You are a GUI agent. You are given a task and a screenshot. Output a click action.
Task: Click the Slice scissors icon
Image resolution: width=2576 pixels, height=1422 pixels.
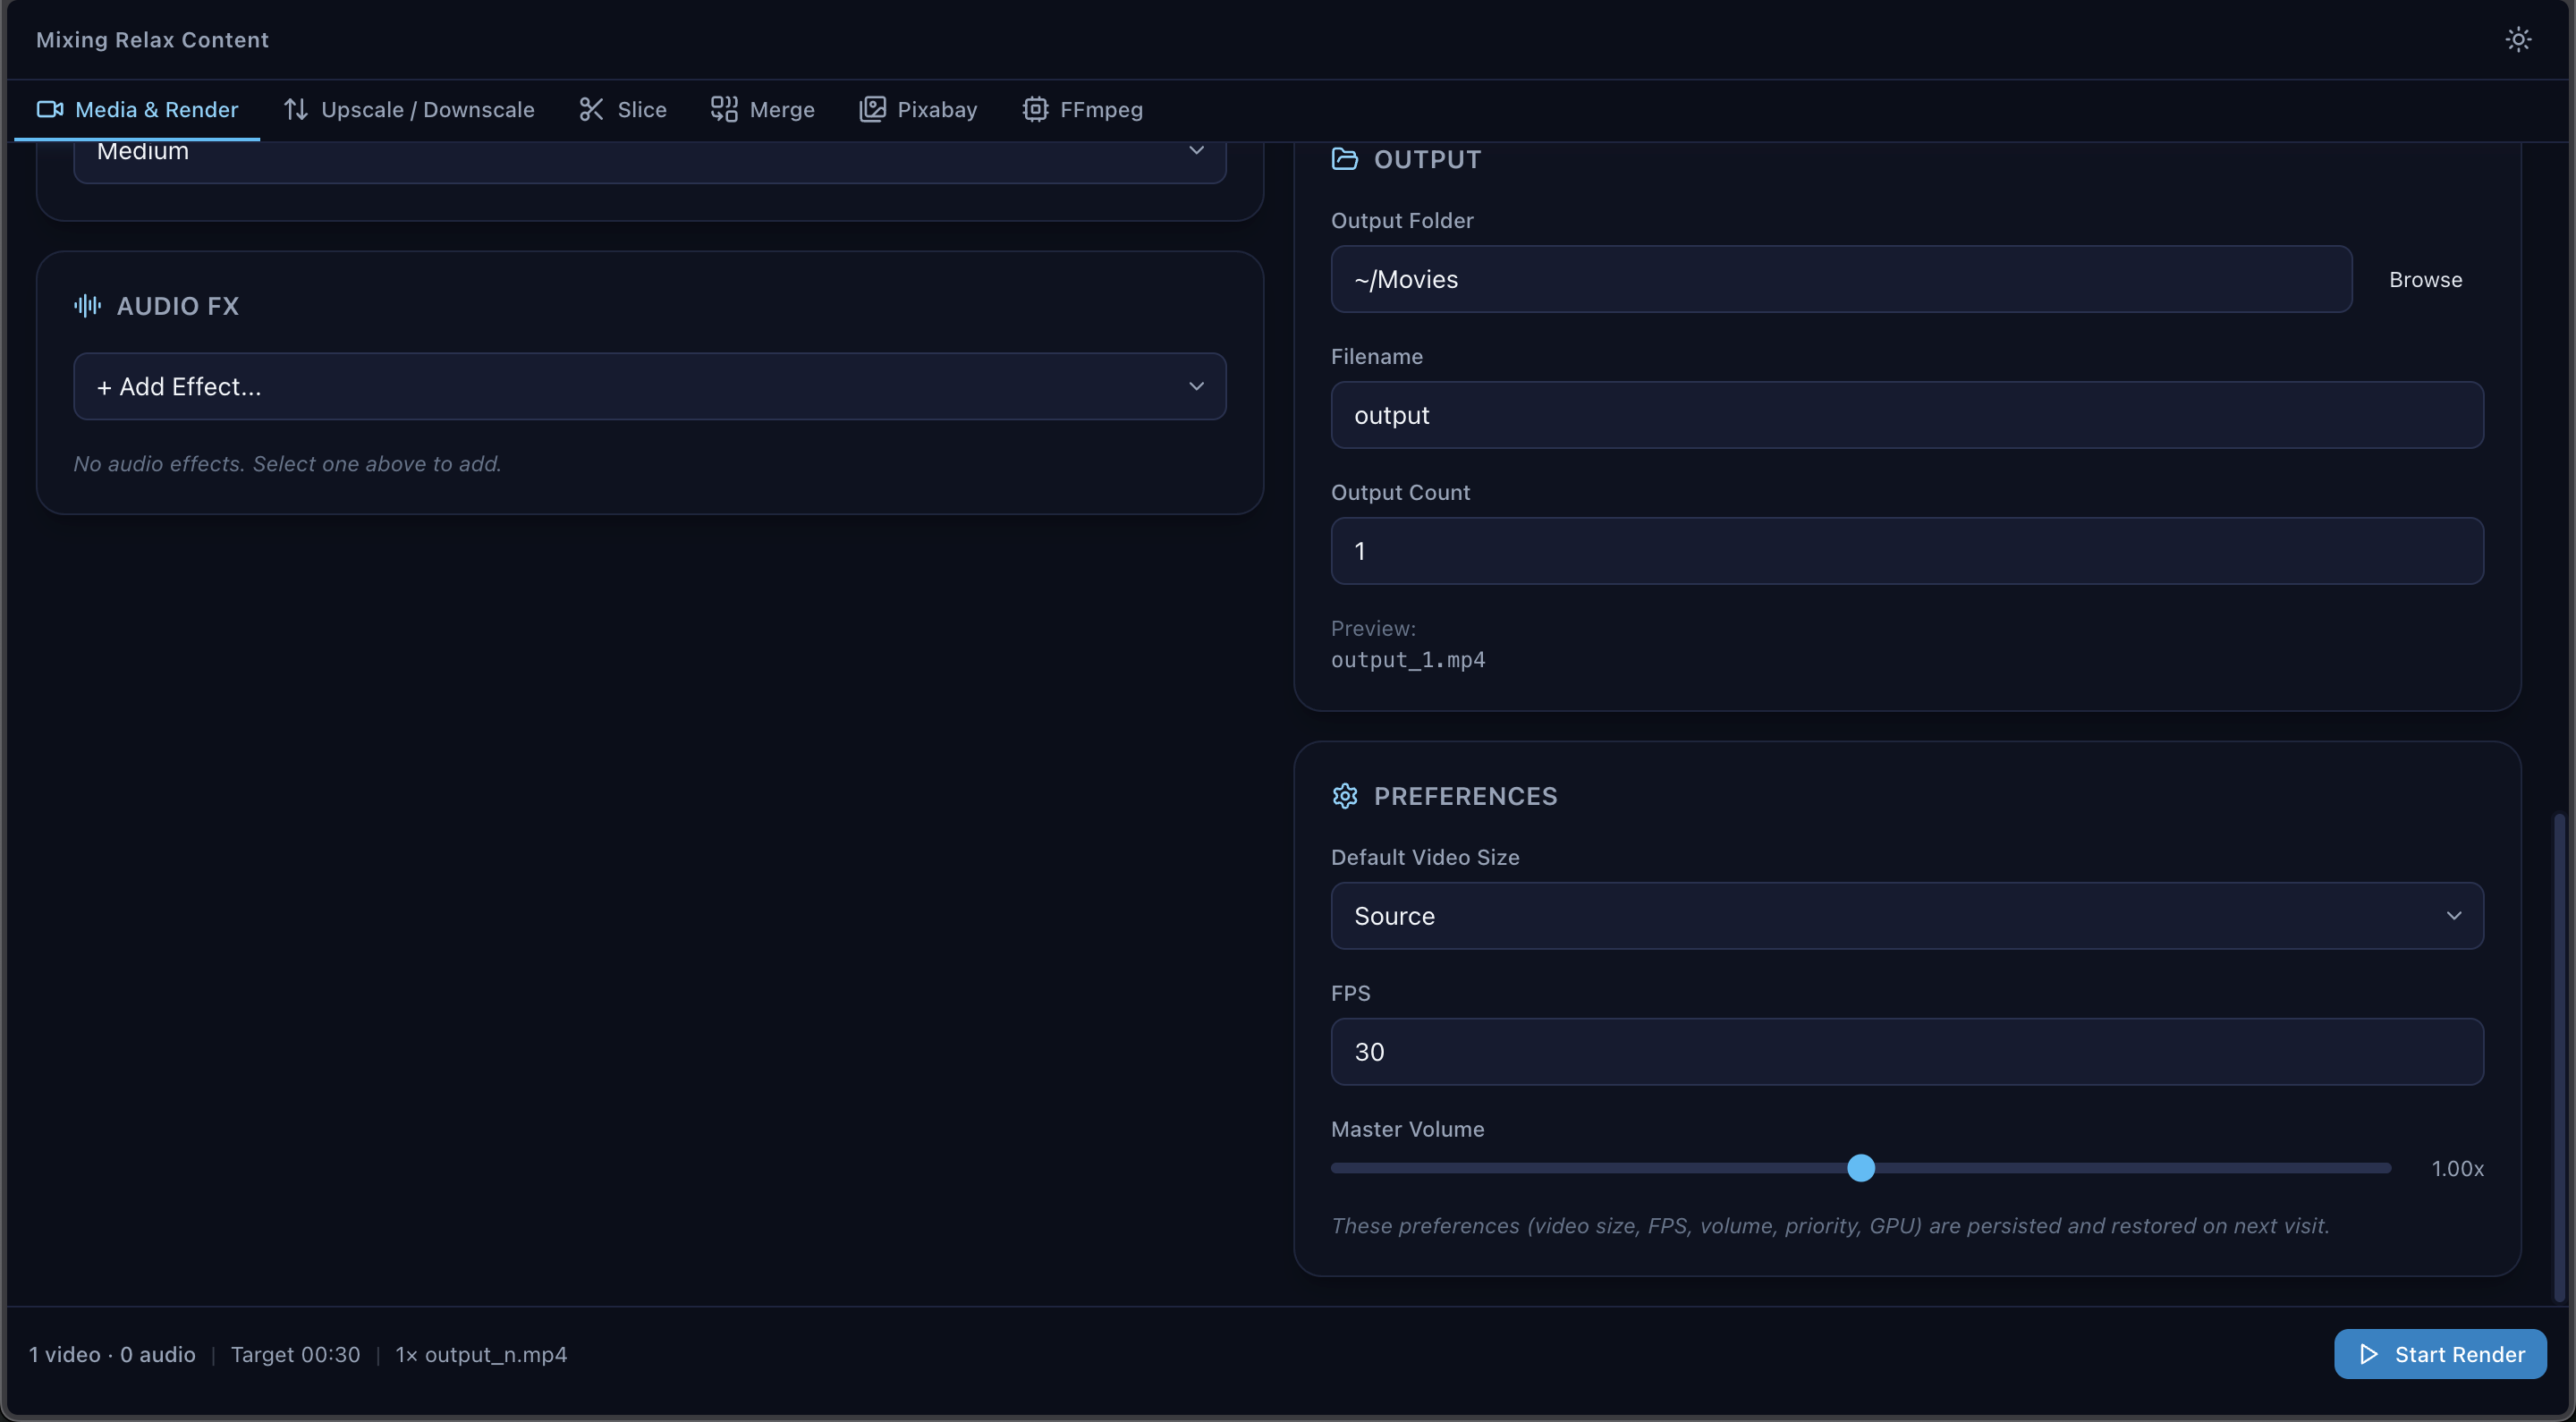pyautogui.click(x=591, y=109)
